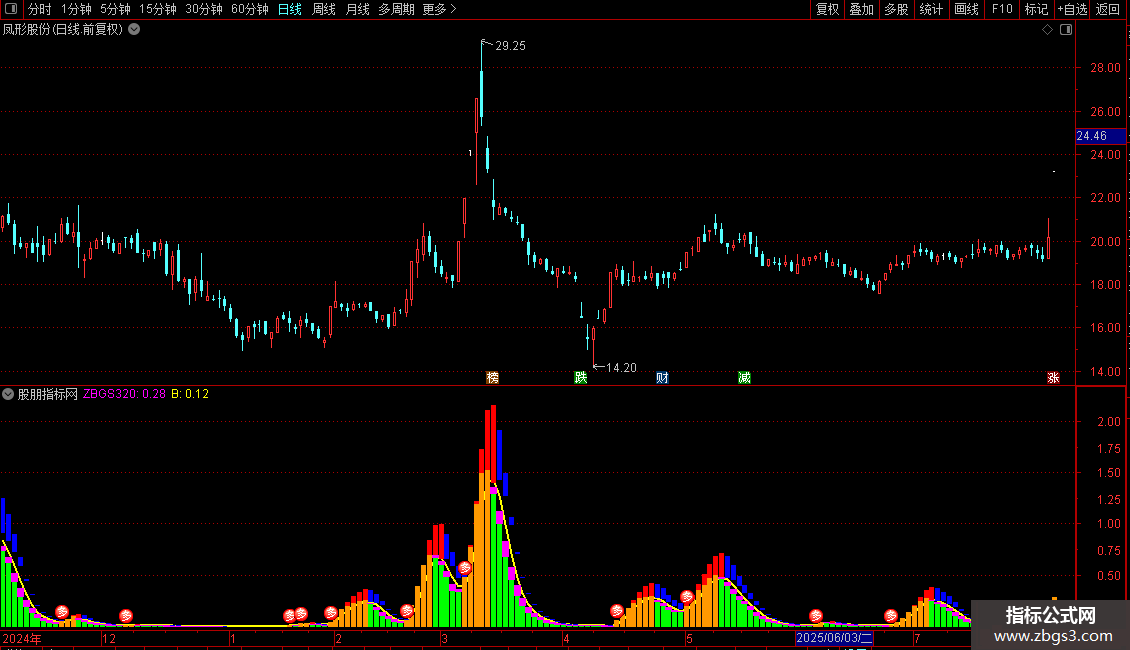Toggle the side panel icon at the chart's top-right
Image resolution: width=1130 pixels, height=650 pixels.
point(1066,30)
